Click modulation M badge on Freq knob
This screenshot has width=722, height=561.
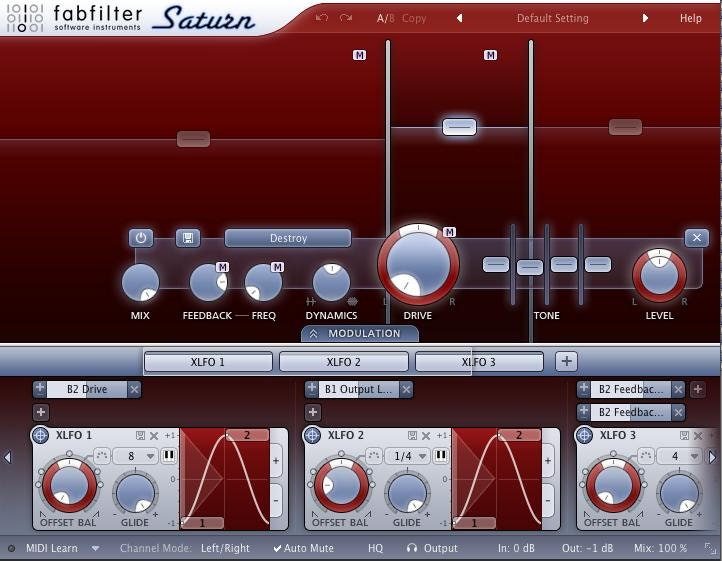click(x=277, y=267)
